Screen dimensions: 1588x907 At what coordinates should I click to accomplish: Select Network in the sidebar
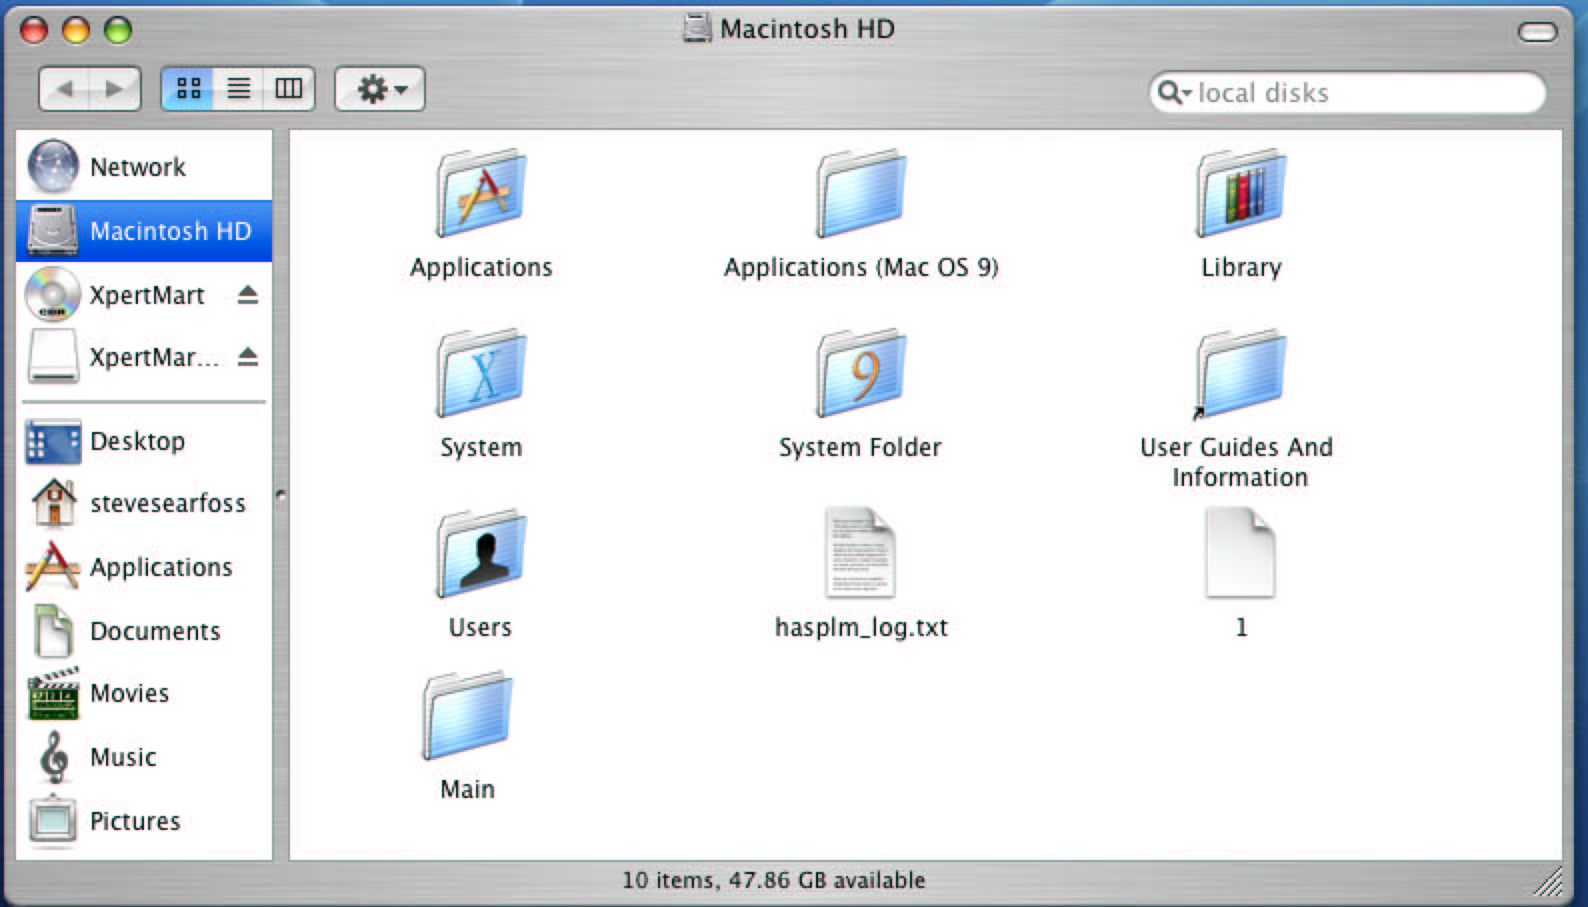(144, 167)
